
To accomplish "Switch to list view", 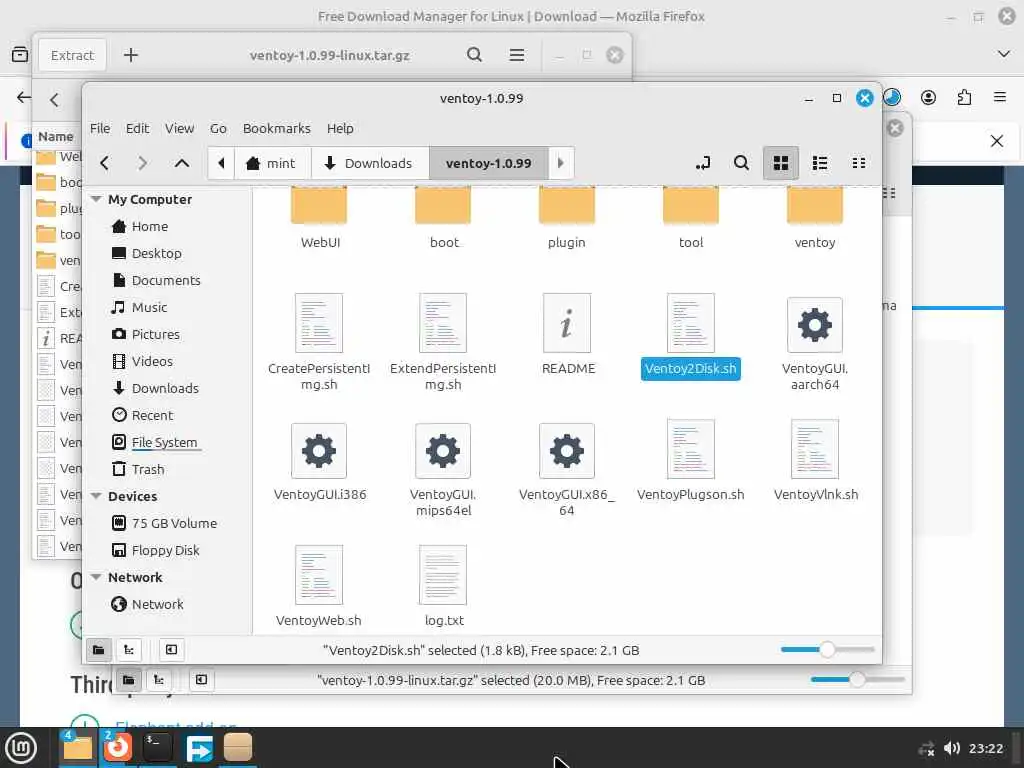I will click(820, 163).
